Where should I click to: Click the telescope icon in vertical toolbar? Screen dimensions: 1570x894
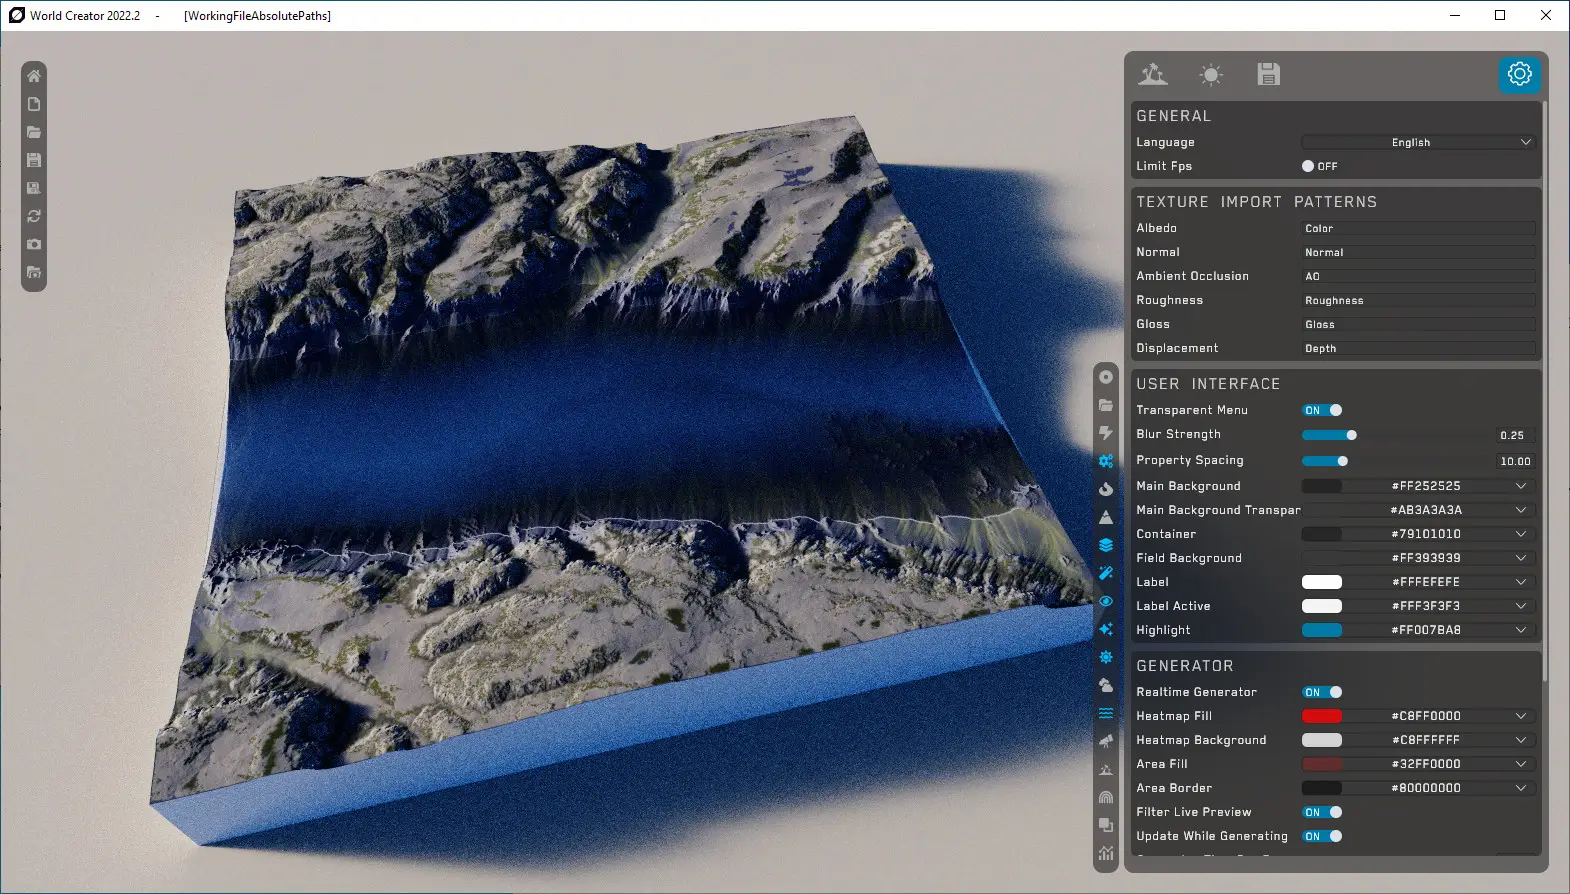click(x=1106, y=741)
